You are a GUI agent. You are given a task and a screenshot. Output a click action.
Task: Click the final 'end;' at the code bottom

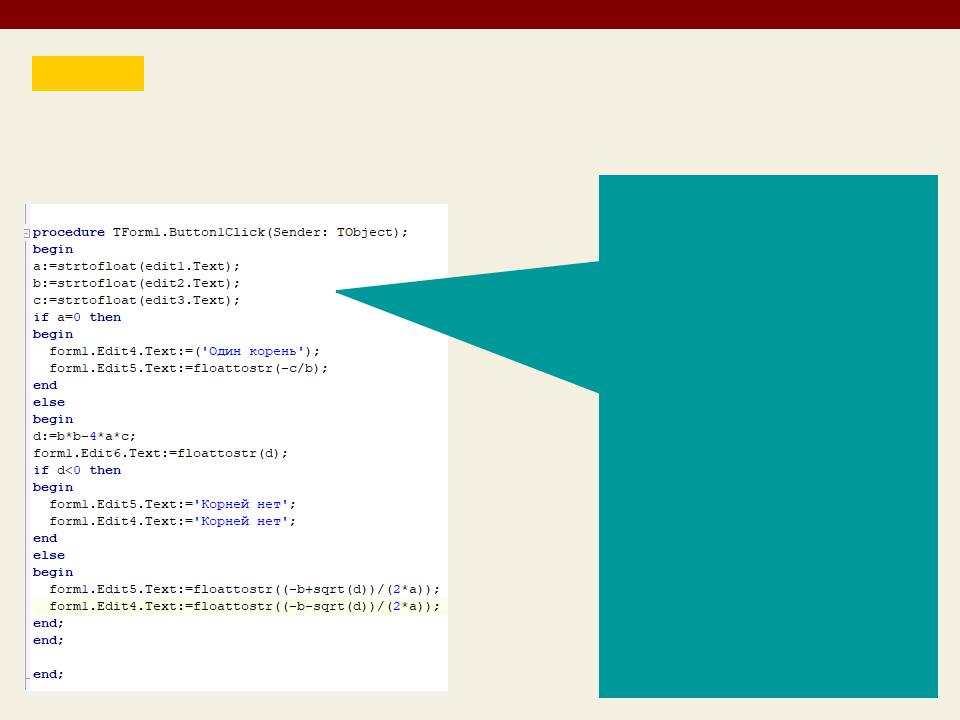click(x=48, y=675)
